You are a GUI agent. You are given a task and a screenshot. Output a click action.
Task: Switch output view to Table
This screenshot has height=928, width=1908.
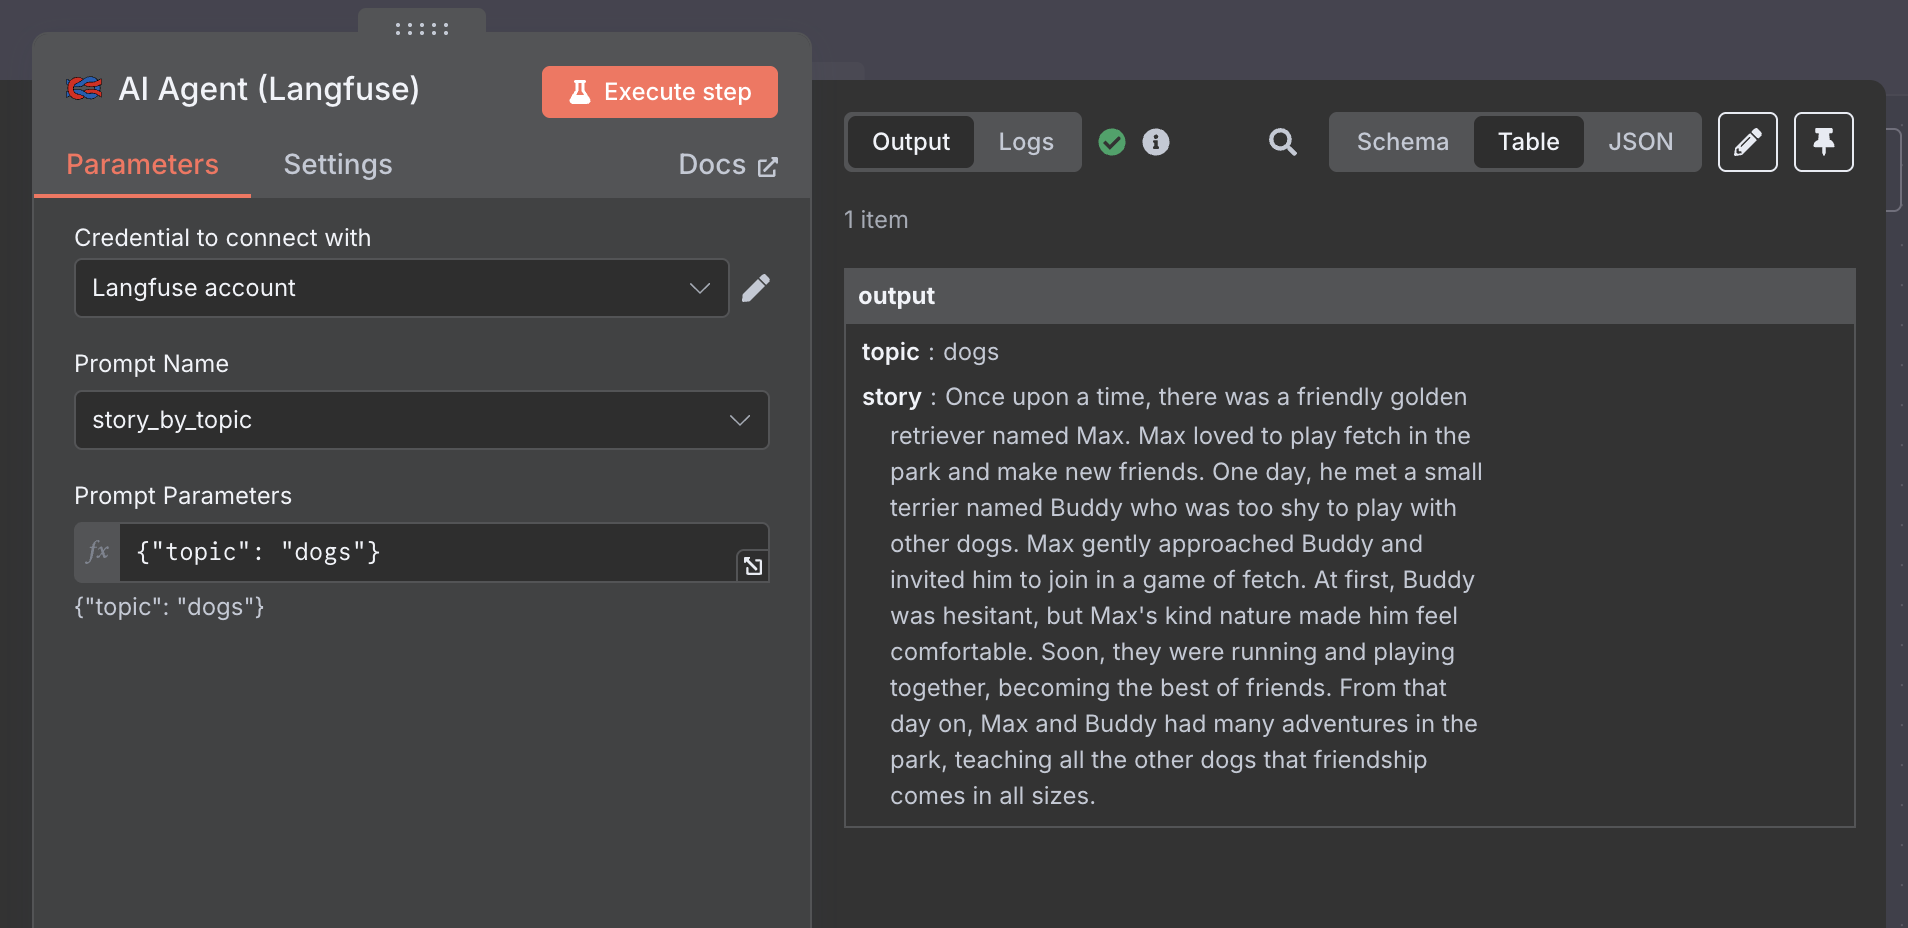point(1529,142)
